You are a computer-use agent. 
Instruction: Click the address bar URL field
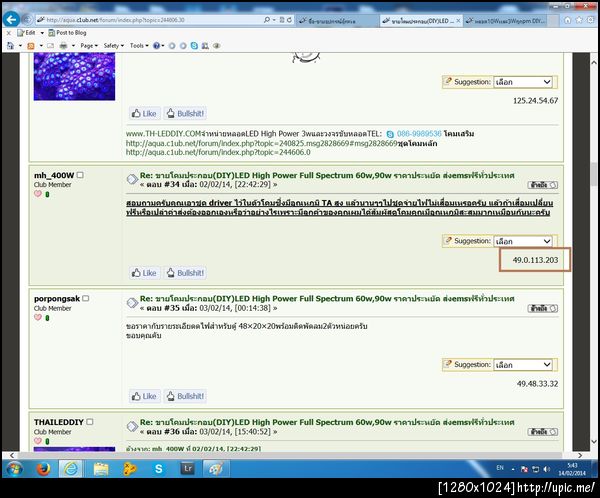[x=149, y=20]
